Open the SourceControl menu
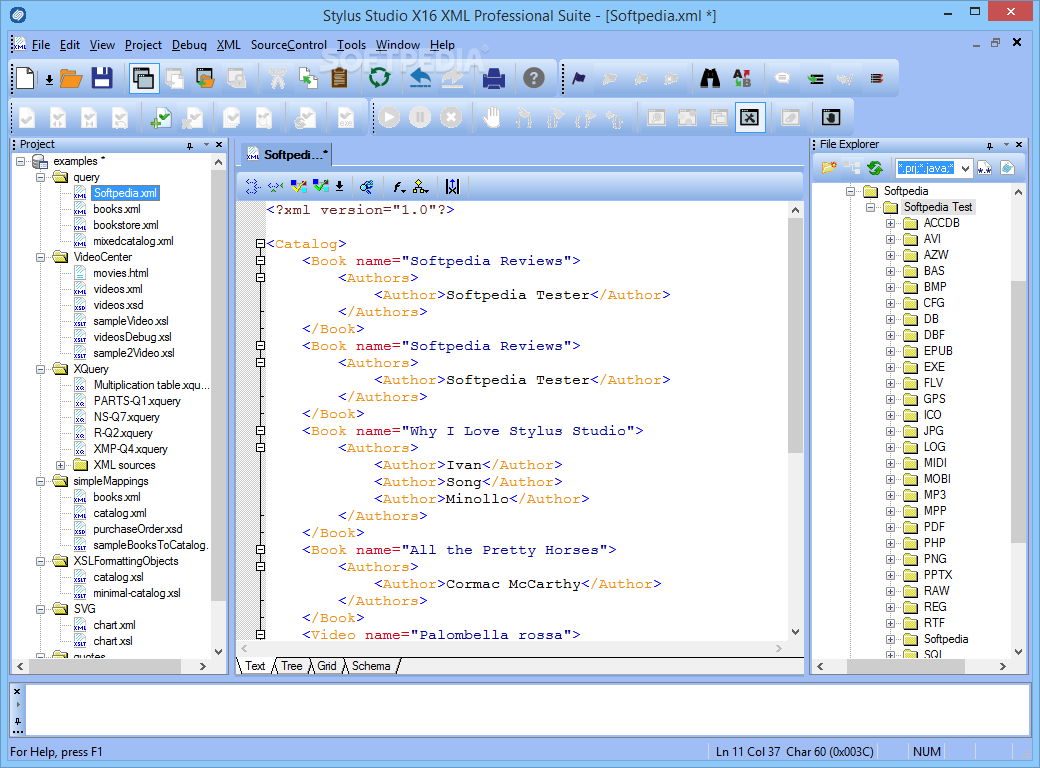This screenshot has width=1040, height=768. point(289,45)
